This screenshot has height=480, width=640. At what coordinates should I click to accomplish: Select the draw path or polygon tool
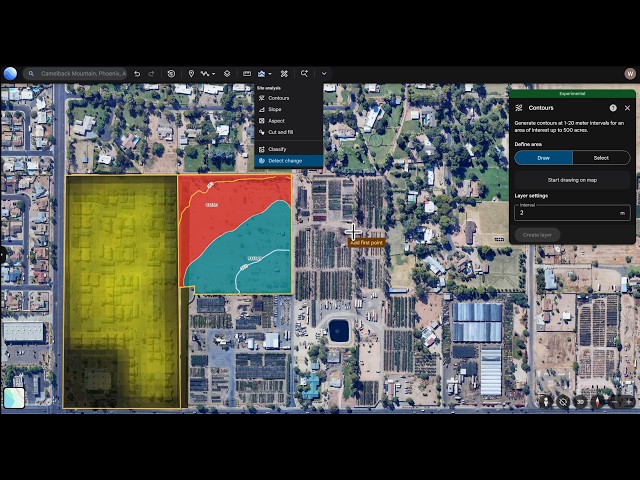coord(205,73)
